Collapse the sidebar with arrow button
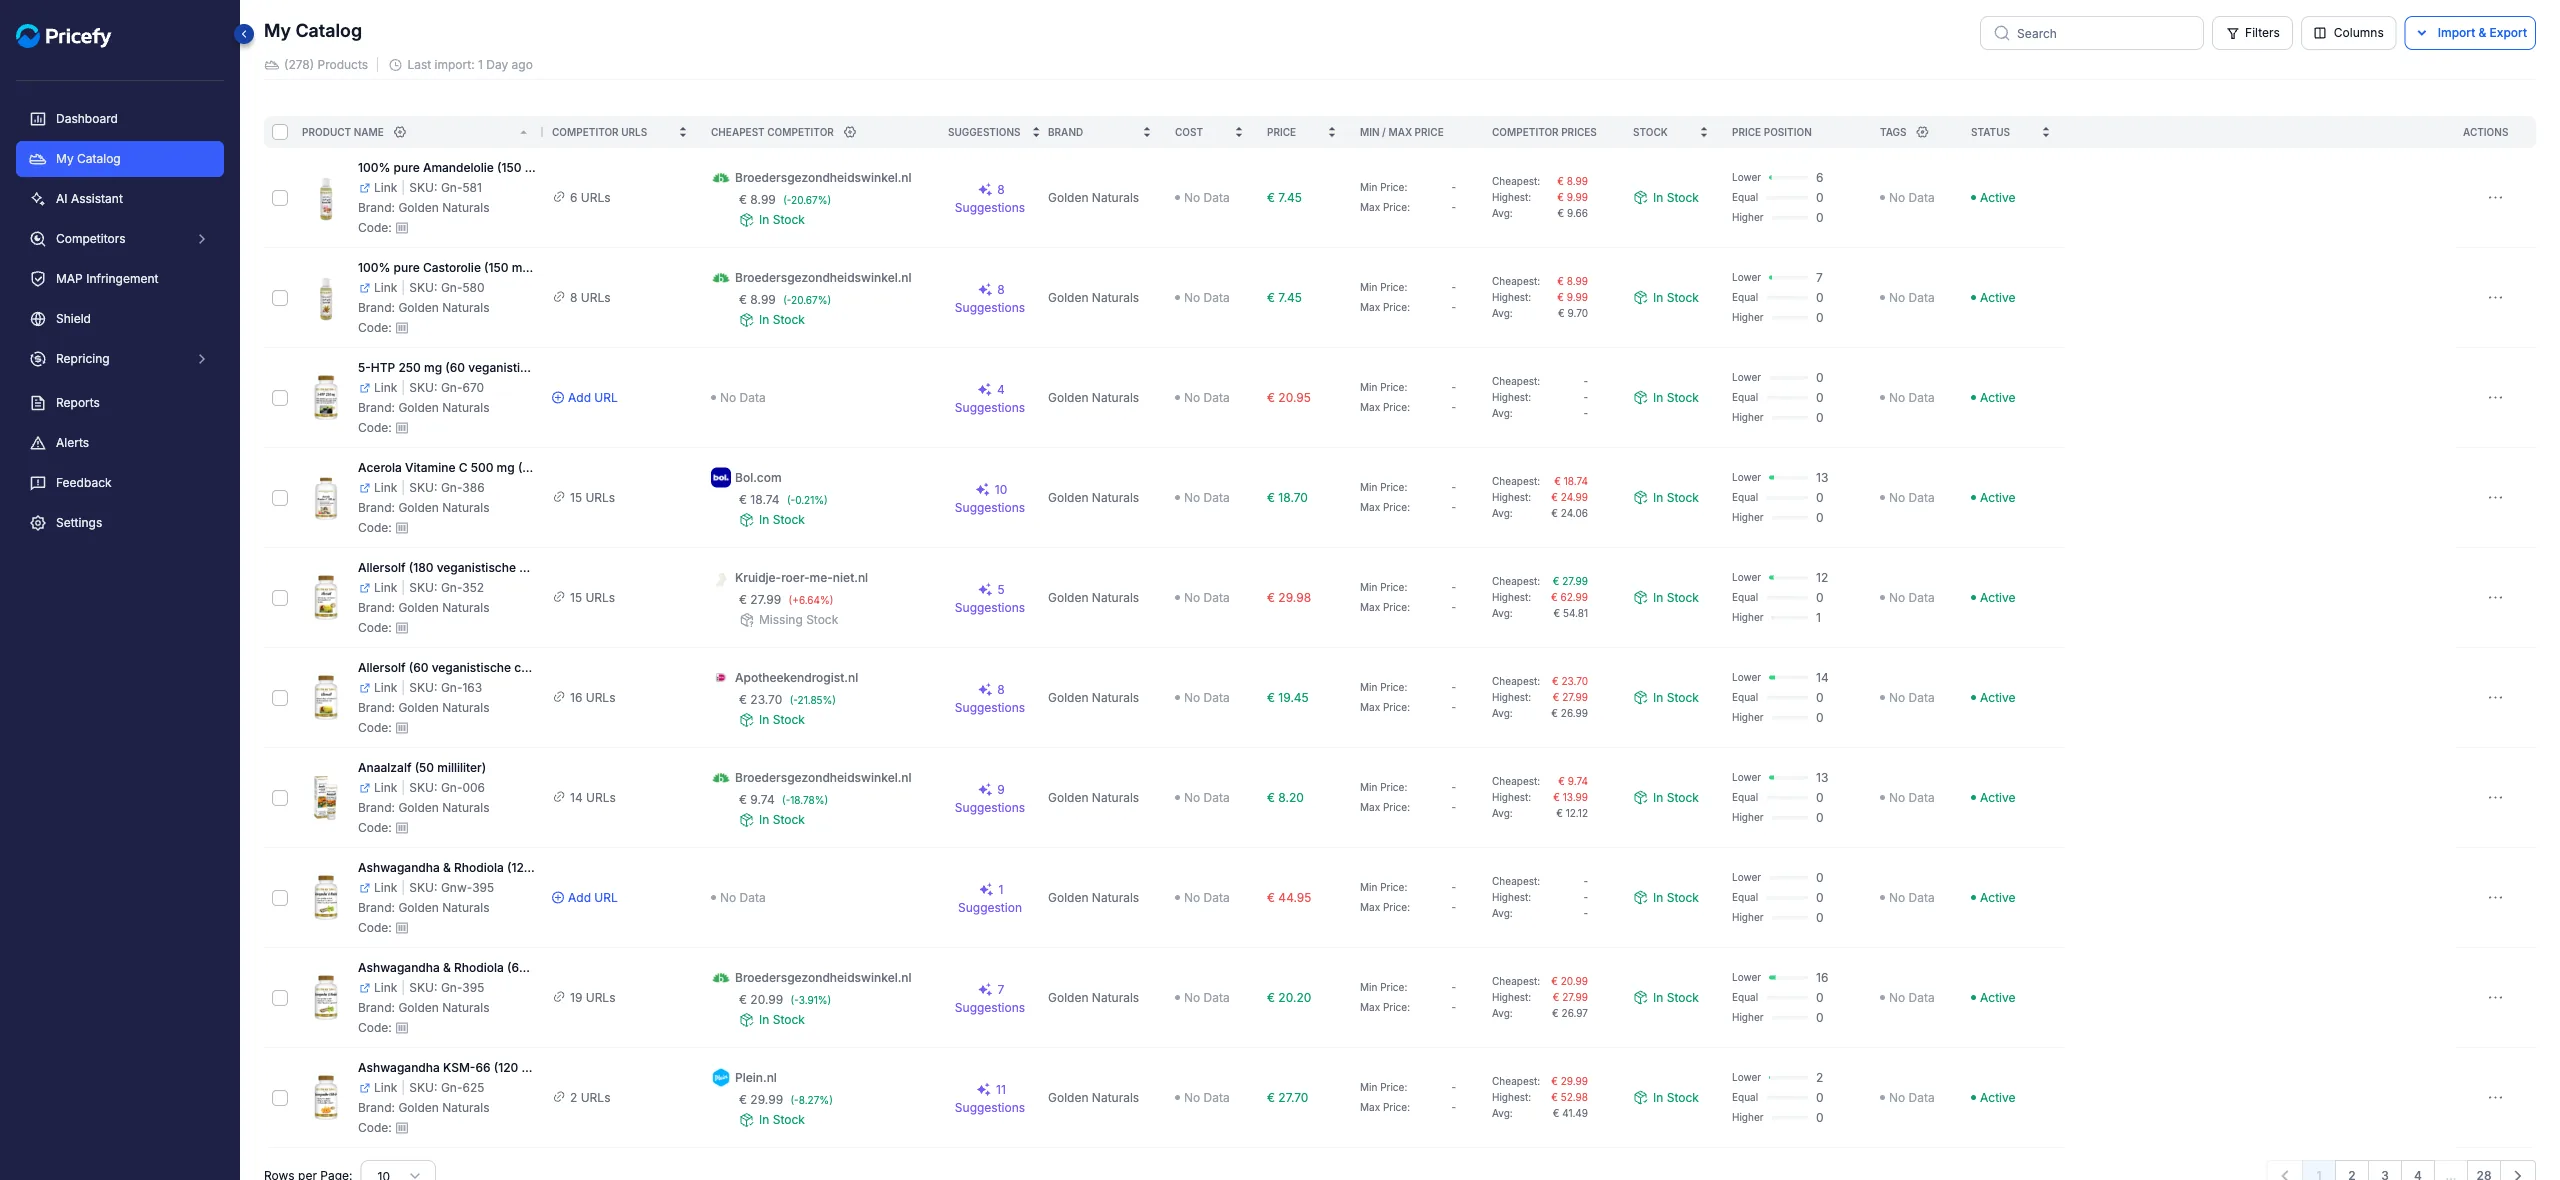The width and height of the screenshot is (2560, 1180). 244,34
